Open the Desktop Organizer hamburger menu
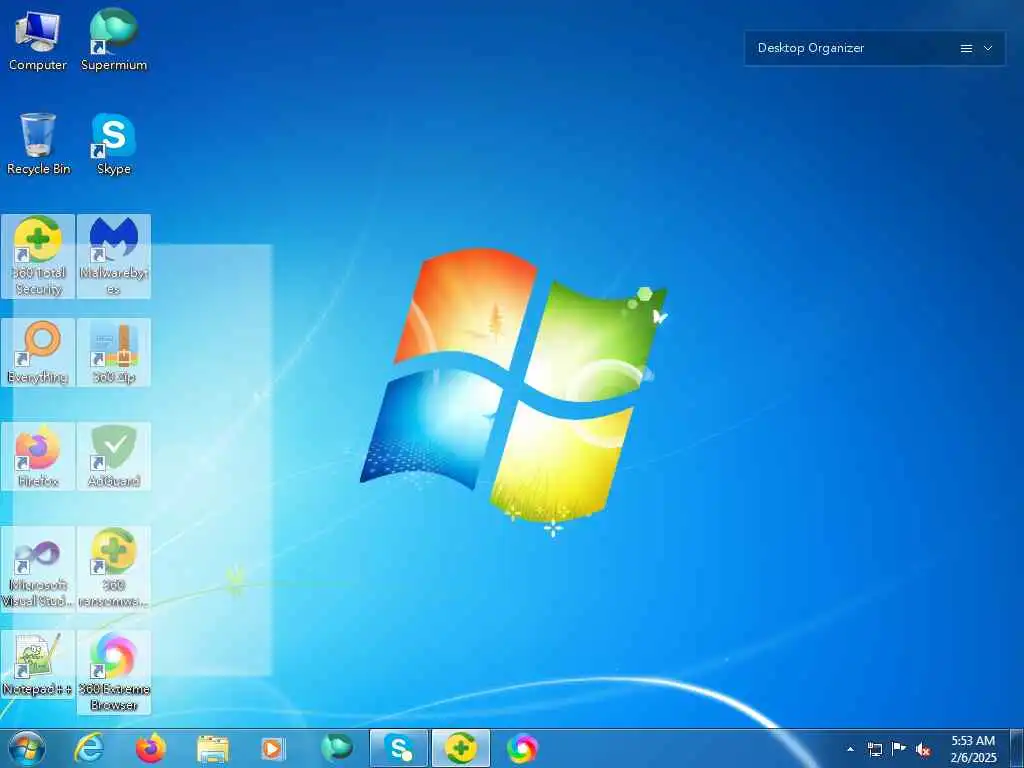Image resolution: width=1024 pixels, height=768 pixels. [967, 48]
